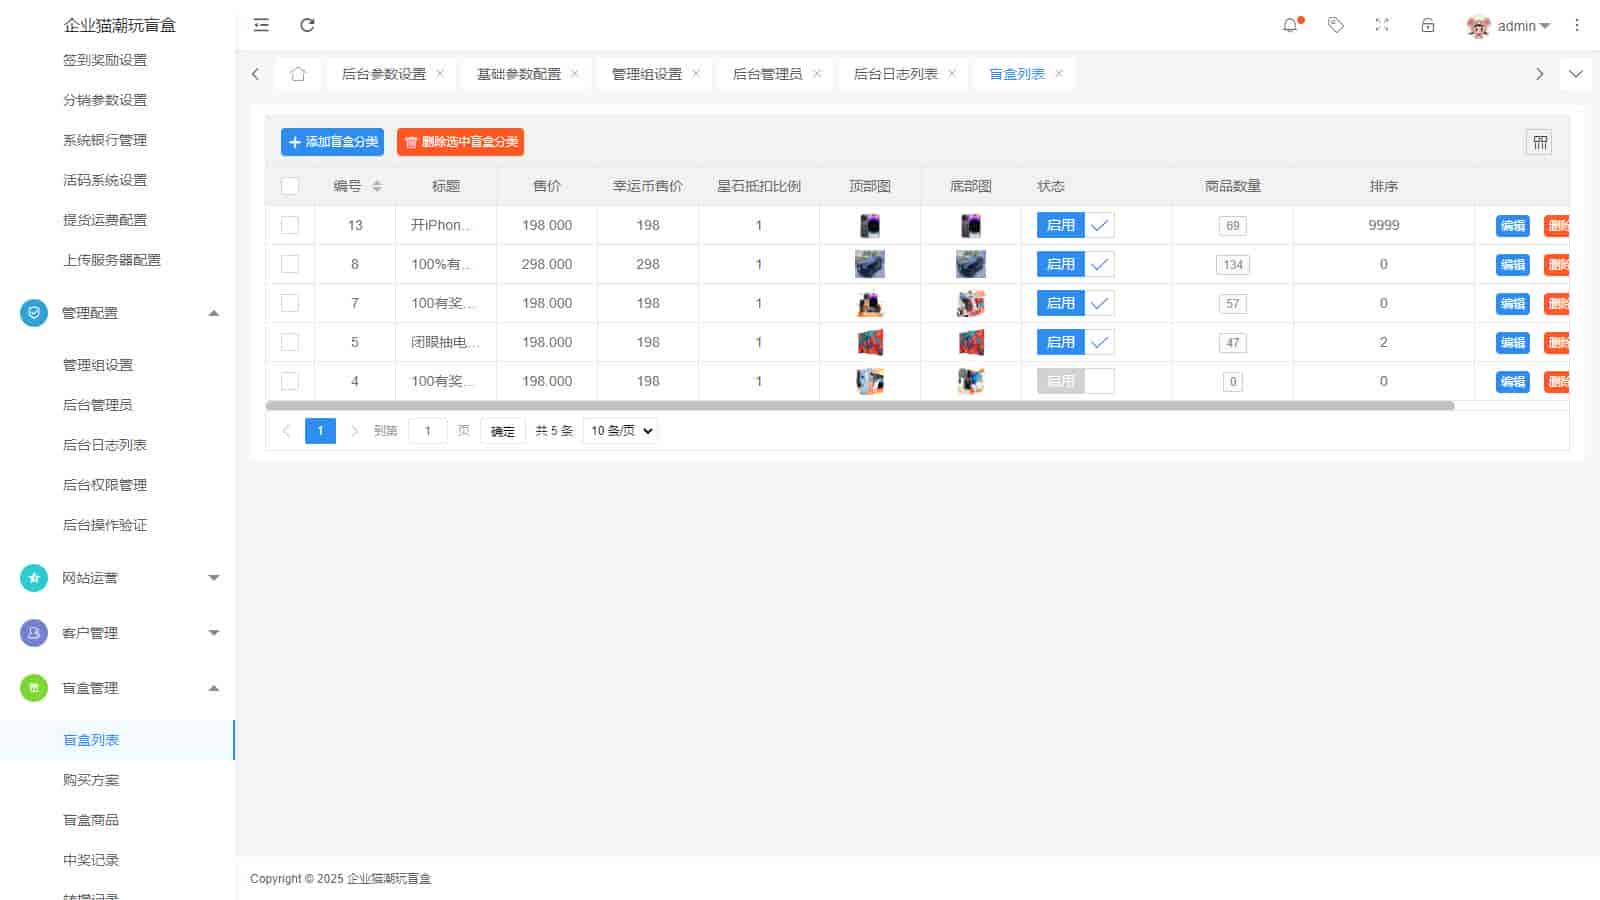This screenshot has height=900, width=1600.
Task: Select all rows with header checkbox
Action: 290,186
